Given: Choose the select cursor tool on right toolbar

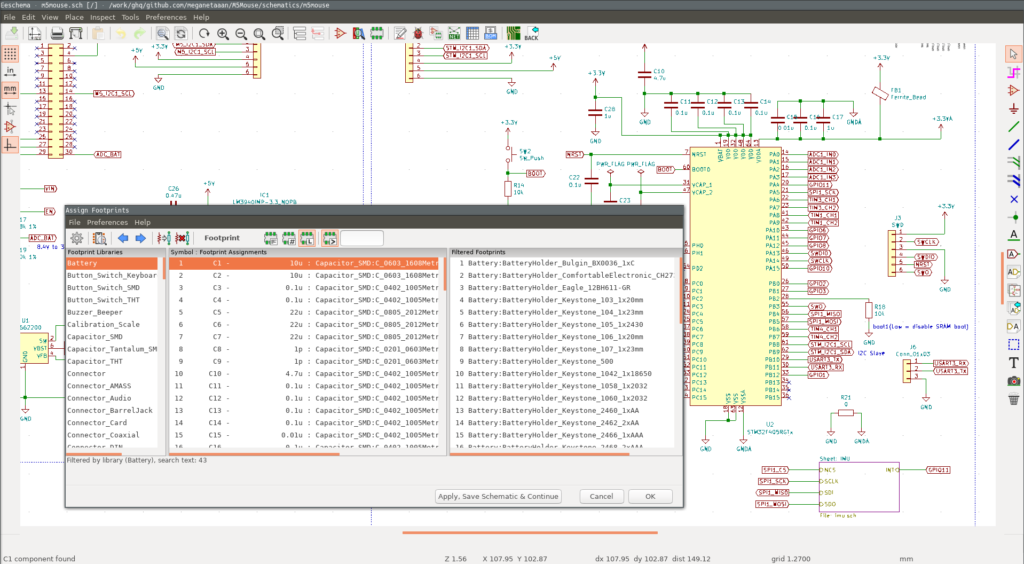Looking at the screenshot, I should pyautogui.click(x=1014, y=54).
